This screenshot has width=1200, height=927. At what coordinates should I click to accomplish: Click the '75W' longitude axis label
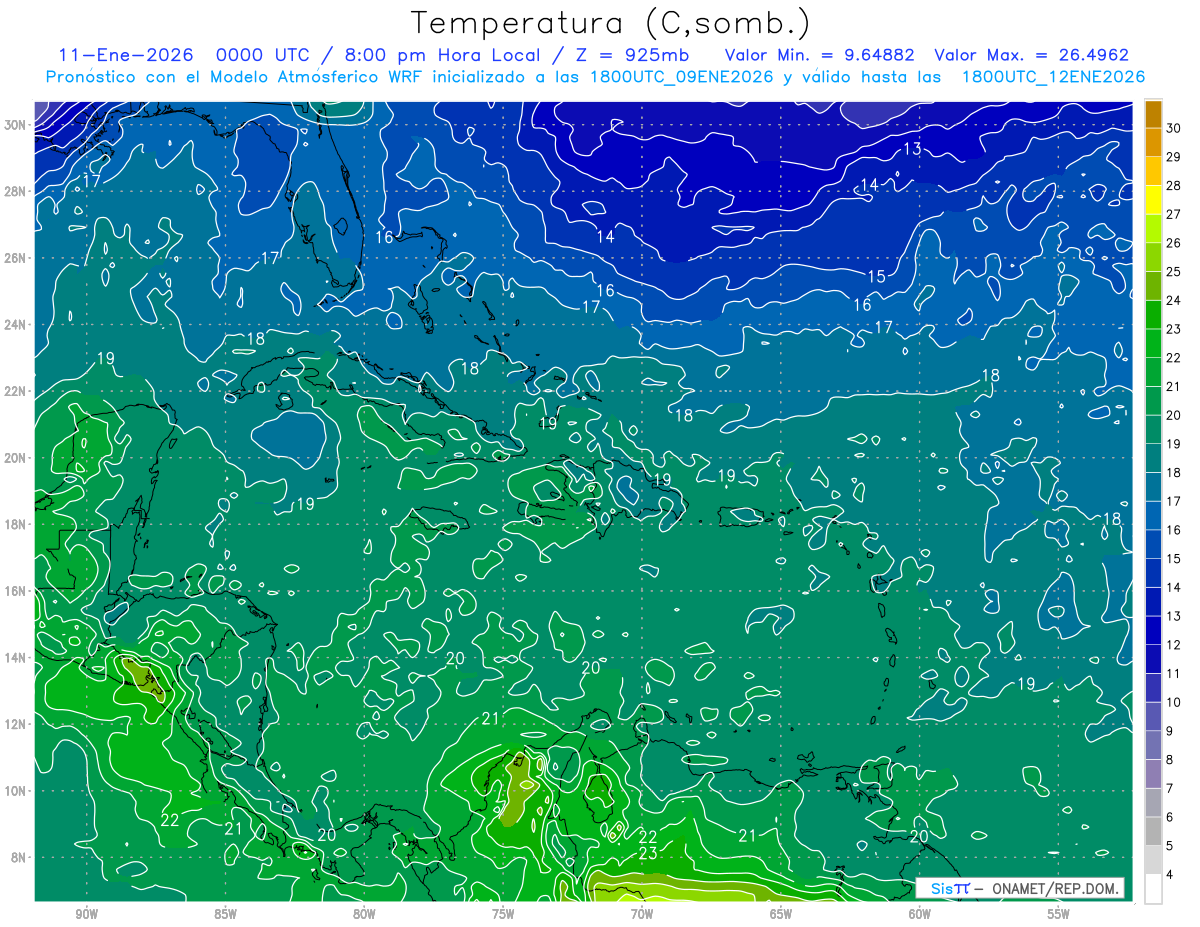503,915
